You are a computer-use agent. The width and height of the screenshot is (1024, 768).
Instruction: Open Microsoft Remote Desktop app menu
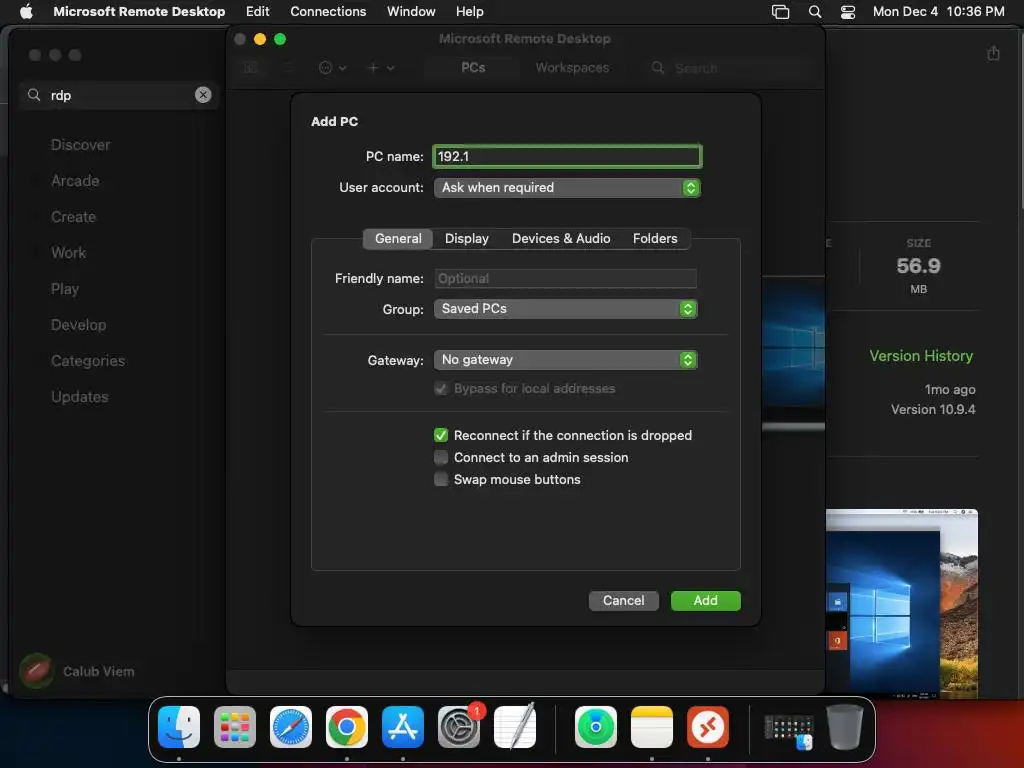click(139, 11)
